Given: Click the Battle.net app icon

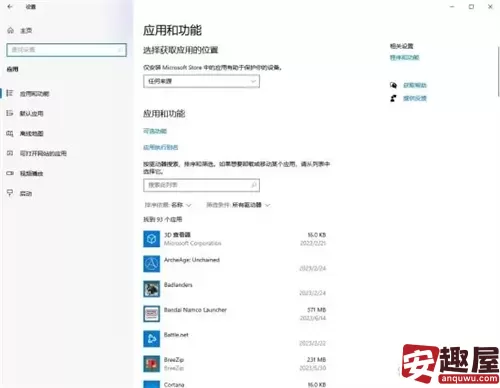Looking at the screenshot, I should 152,339.
